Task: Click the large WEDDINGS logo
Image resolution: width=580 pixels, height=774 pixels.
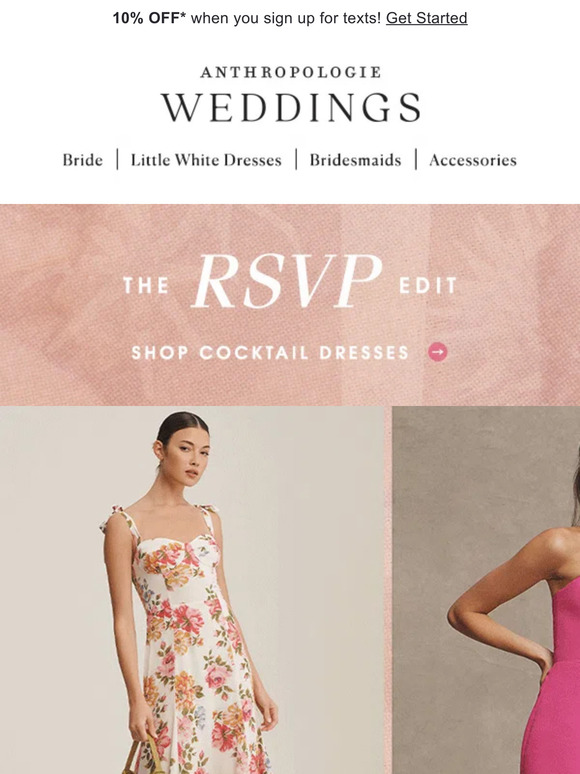Action: coord(291,108)
